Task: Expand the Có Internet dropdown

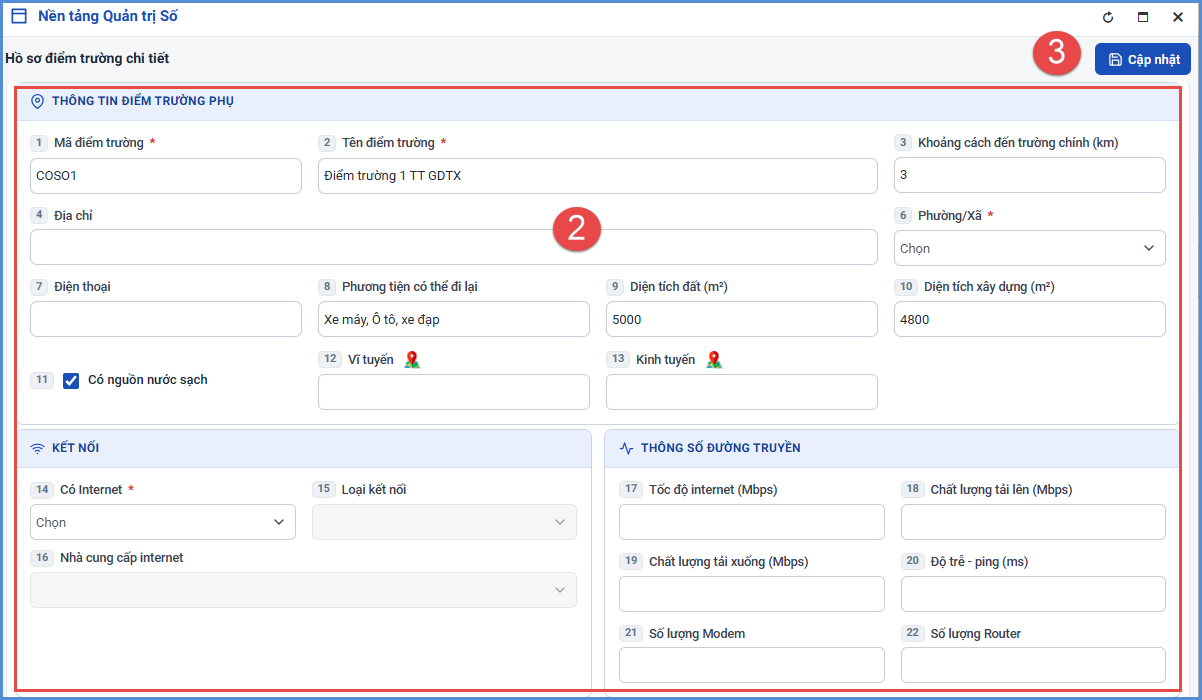Action: pos(163,522)
